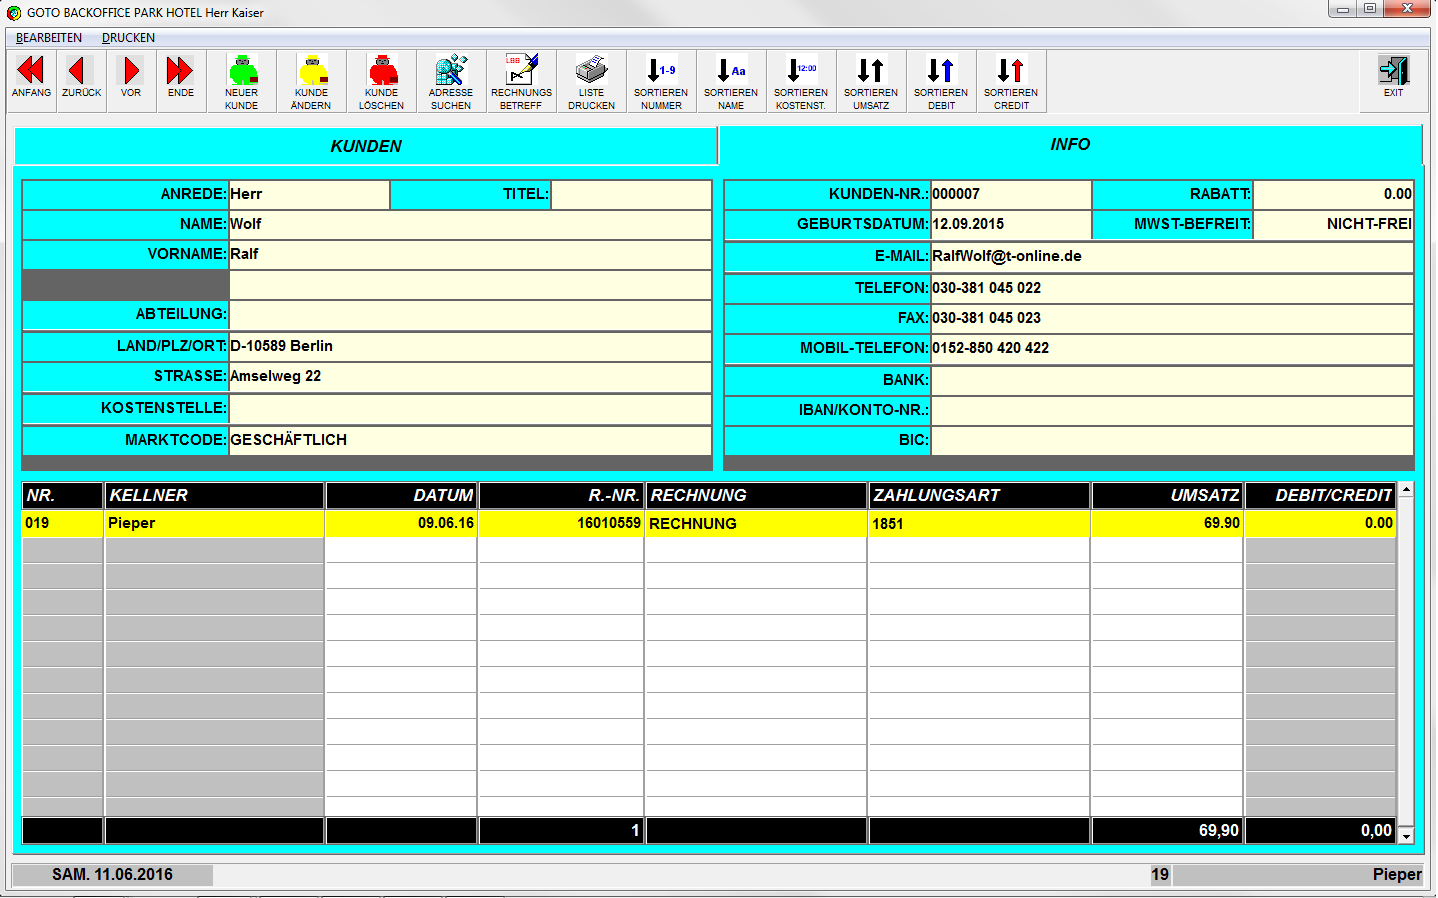Click the E-MAIL field
Image resolution: width=1438 pixels, height=898 pixels.
point(1171,256)
